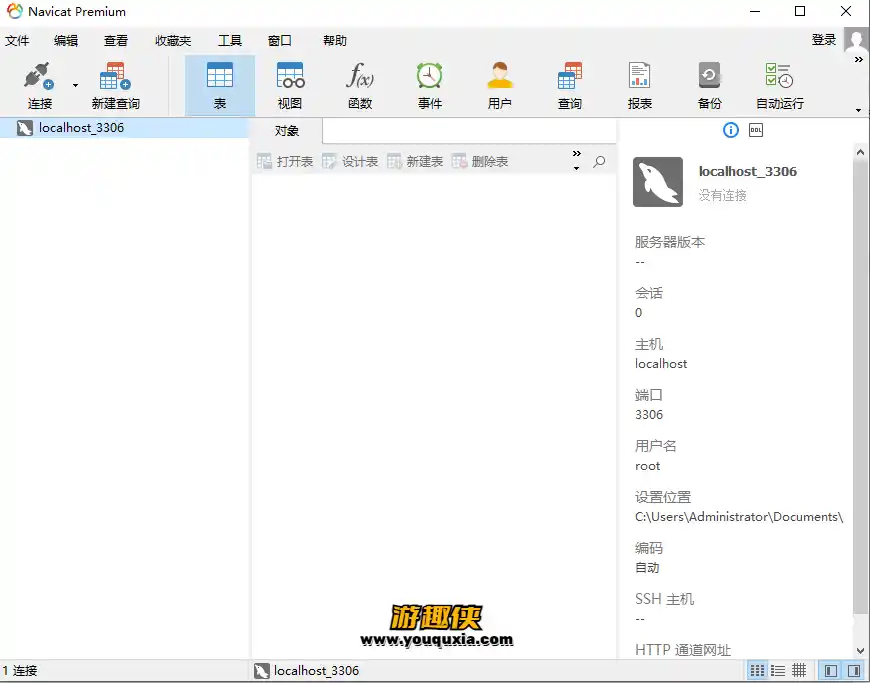Switch to list view in status bar
Image resolution: width=870 pixels, height=683 pixels.
click(x=778, y=671)
